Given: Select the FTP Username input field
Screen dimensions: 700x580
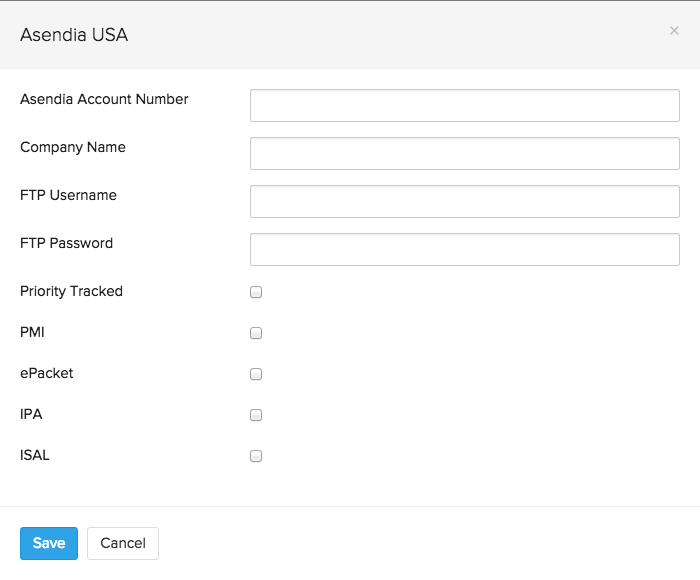Looking at the screenshot, I should point(464,201).
